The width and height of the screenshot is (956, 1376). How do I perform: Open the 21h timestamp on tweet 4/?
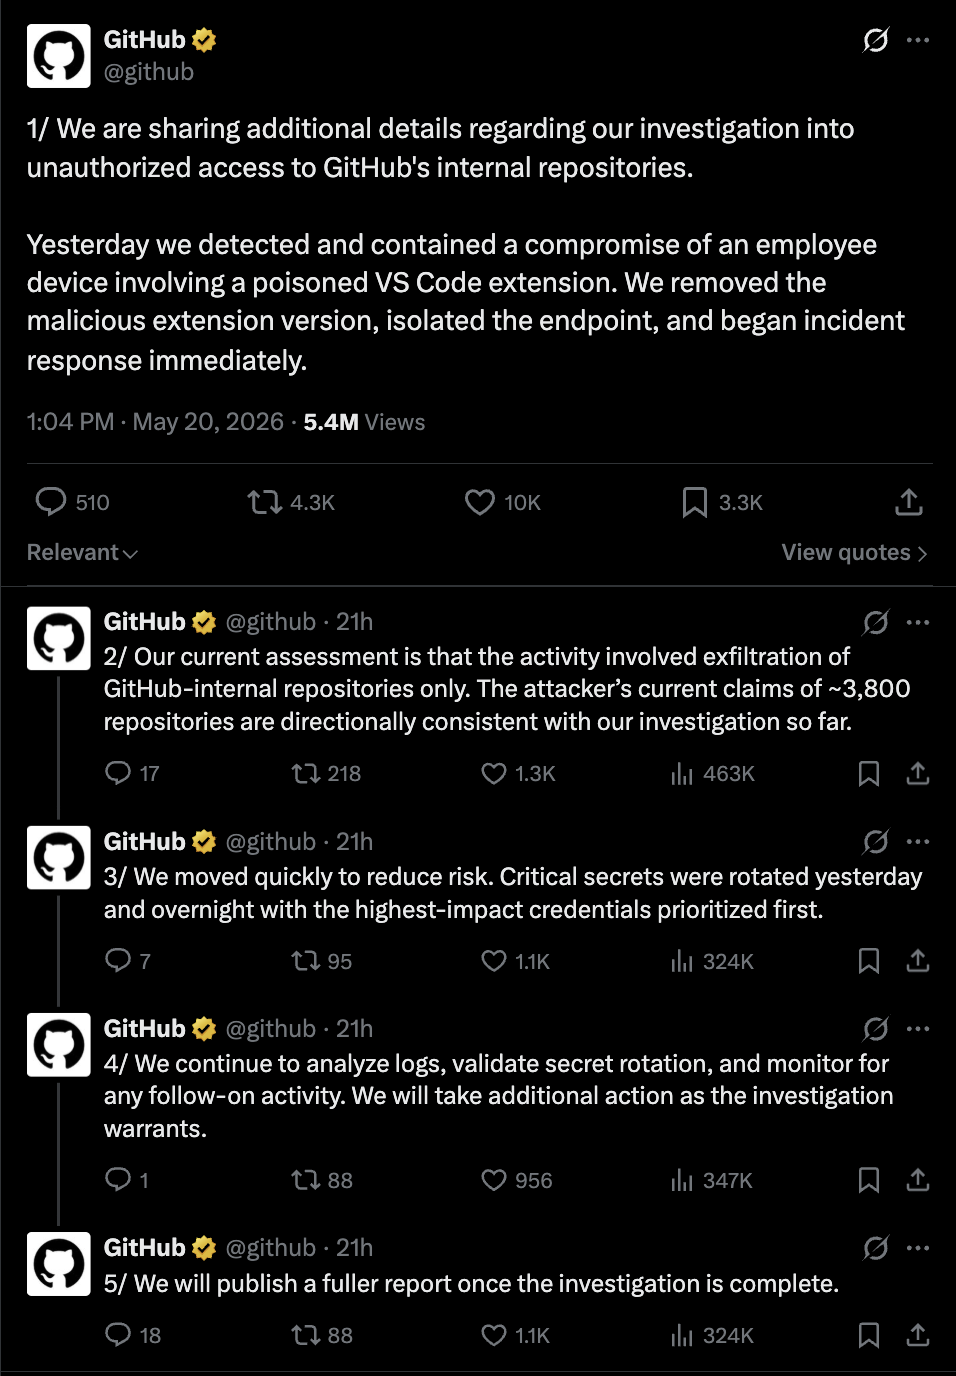coord(354,1029)
